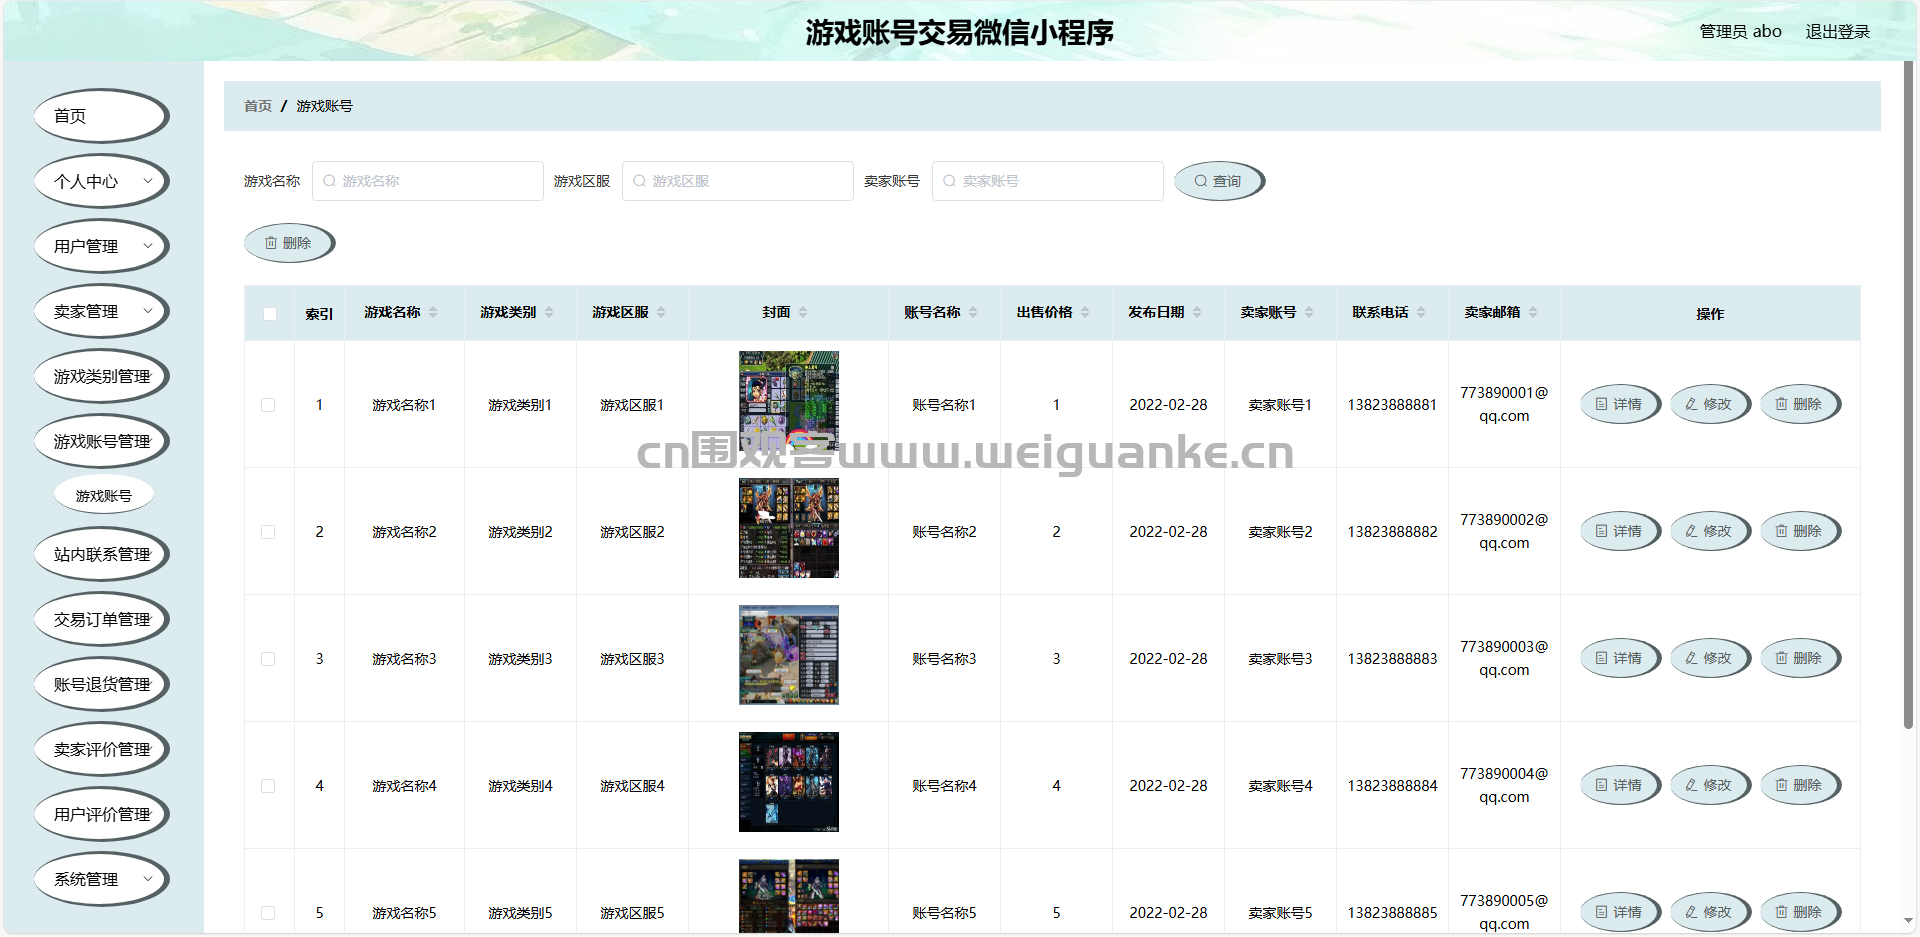Image resolution: width=1920 pixels, height=937 pixels.
Task: Click 修改 for 游戏名称1 row
Action: tap(1710, 404)
